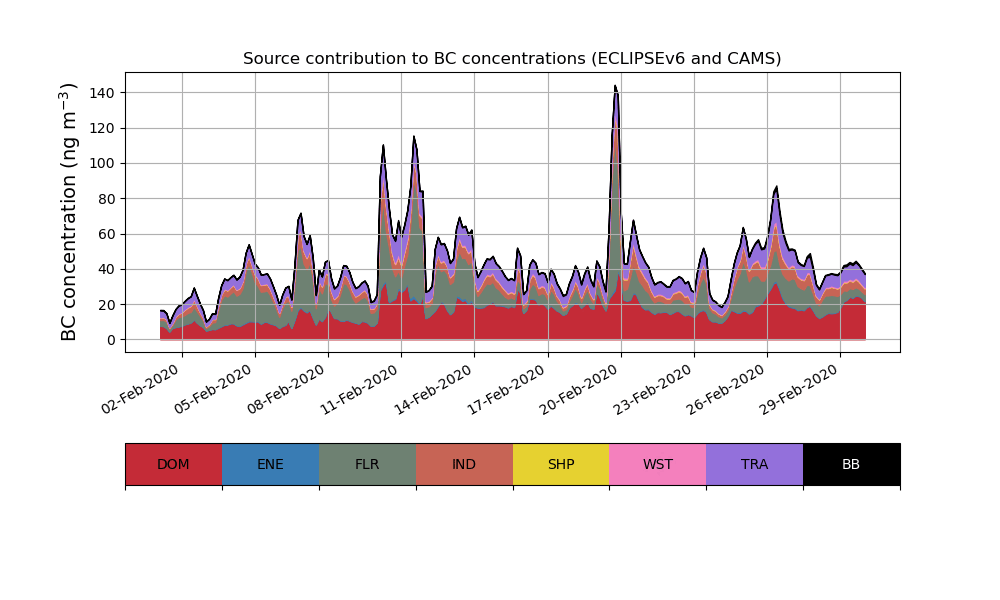Viewport: 1000px width, 600px height.
Task: Select the 0 y-axis tick label
Action: [112, 340]
